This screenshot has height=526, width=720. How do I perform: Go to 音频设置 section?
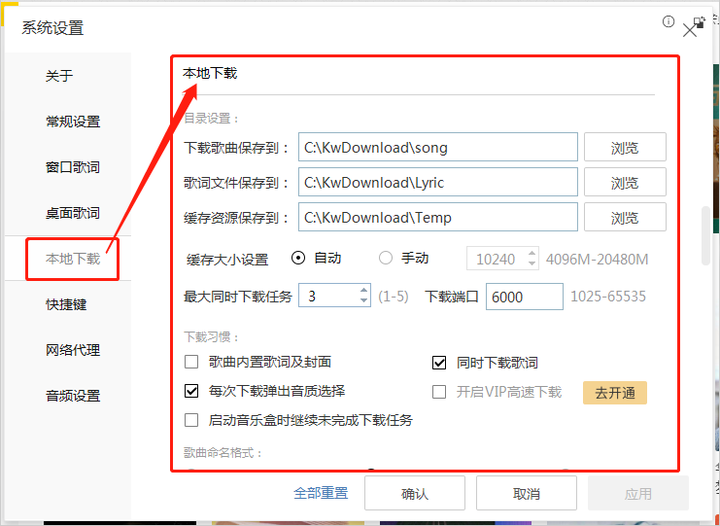(73, 396)
